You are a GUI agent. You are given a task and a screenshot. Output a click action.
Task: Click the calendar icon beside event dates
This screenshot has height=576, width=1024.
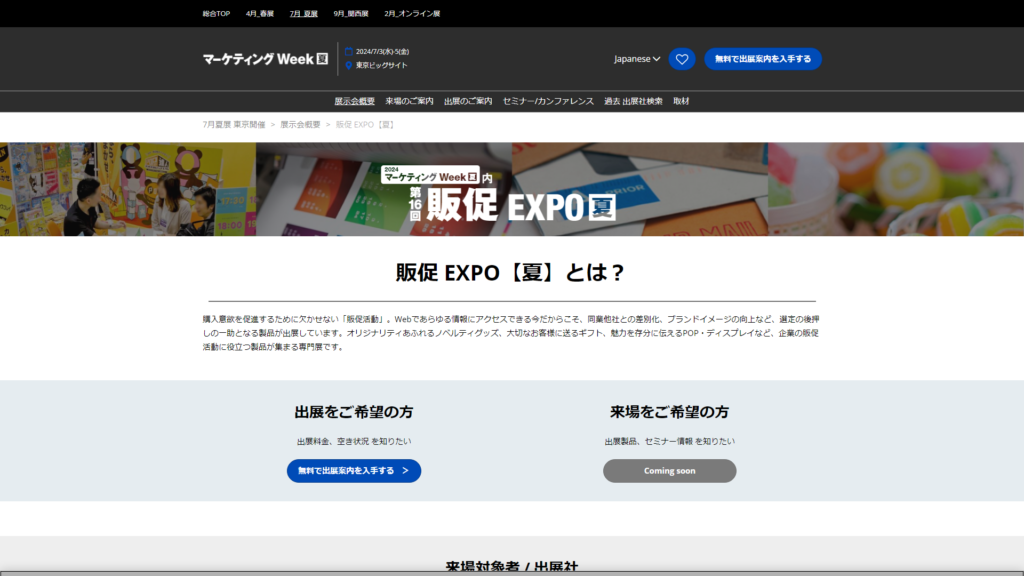pos(349,52)
